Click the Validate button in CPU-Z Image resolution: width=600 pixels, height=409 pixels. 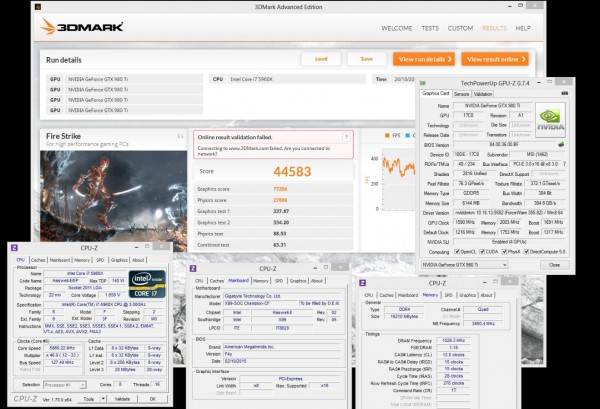(122, 399)
